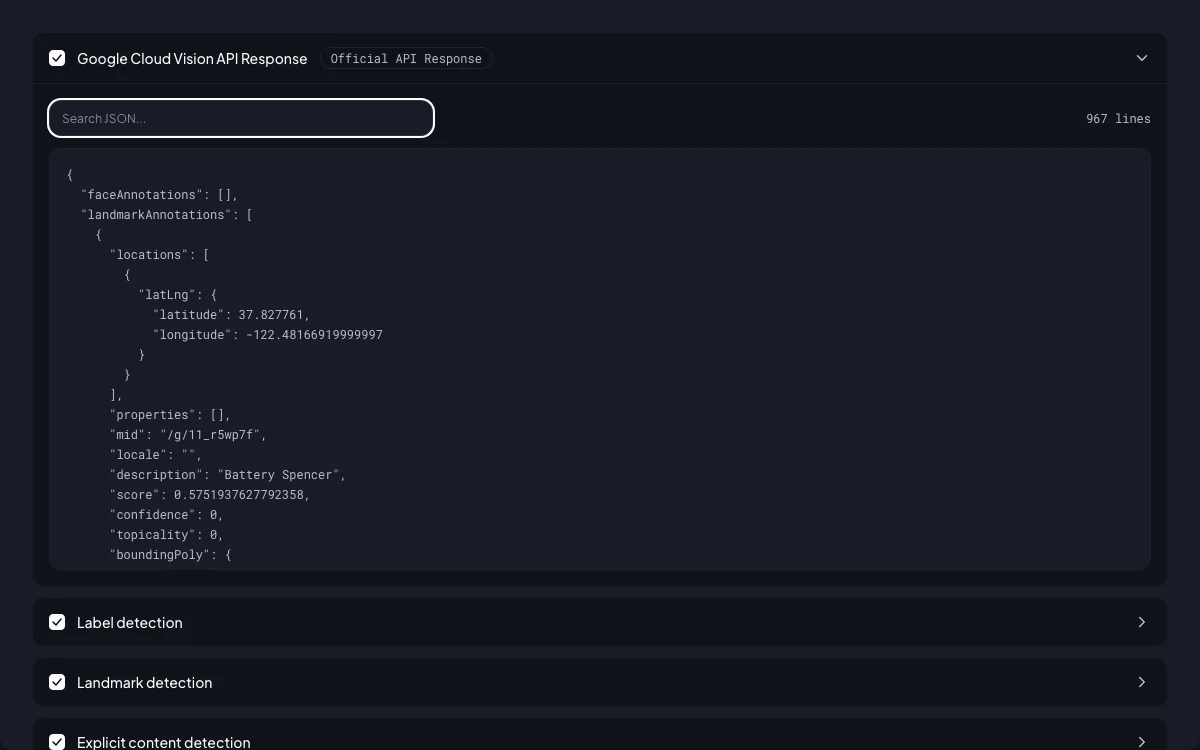Viewport: 1200px width, 750px height.
Task: Expand the Label detection section chevron
Action: click(1142, 622)
